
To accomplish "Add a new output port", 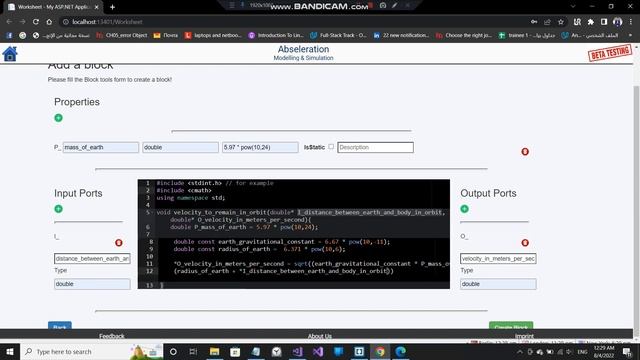I will tap(464, 209).
